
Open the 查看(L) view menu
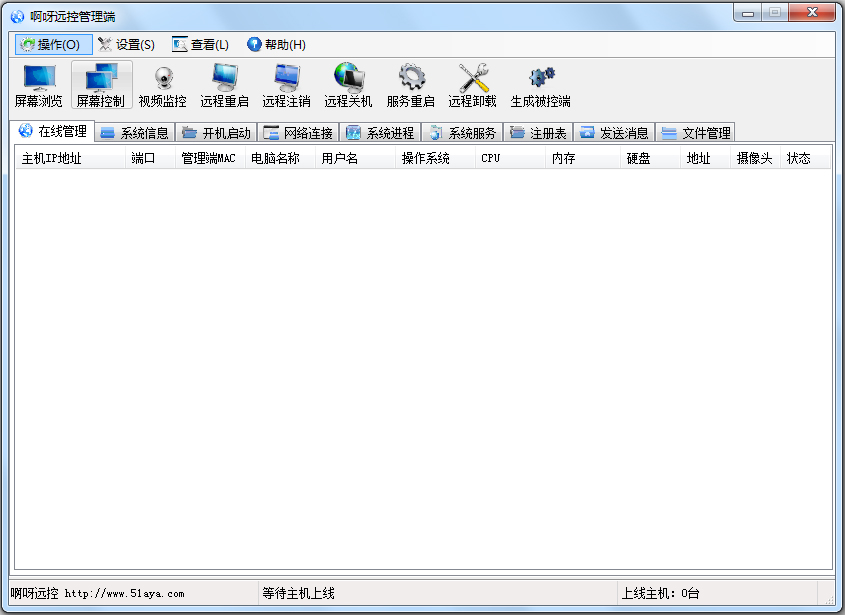pyautogui.click(x=200, y=45)
